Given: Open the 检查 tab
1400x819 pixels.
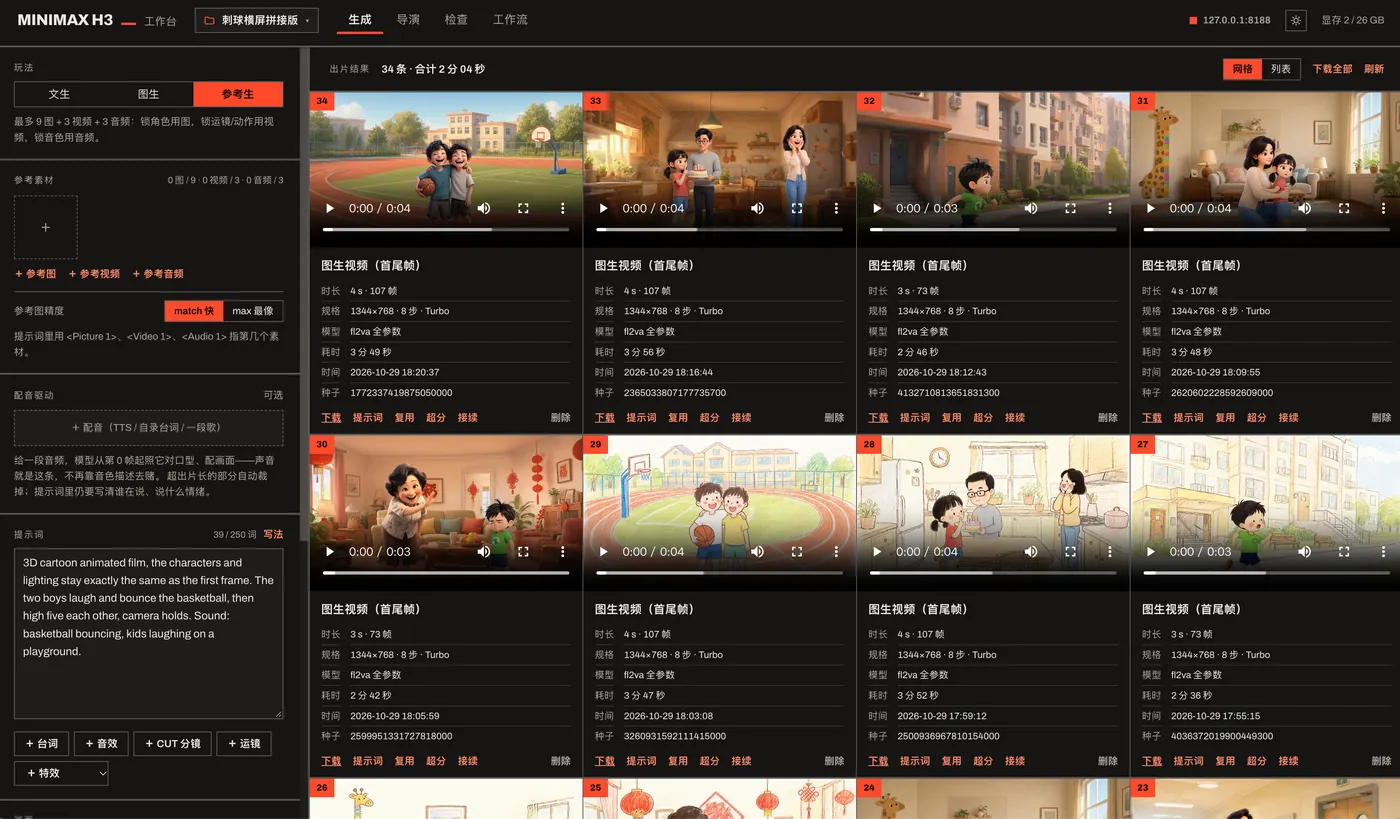Looking at the screenshot, I should [x=456, y=20].
